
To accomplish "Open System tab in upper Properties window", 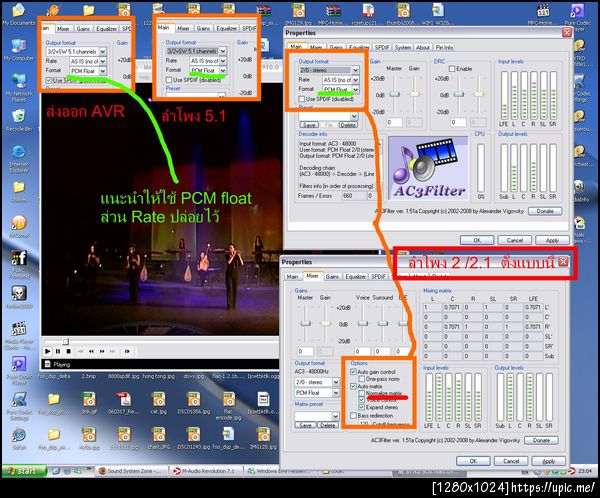I will tap(403, 47).
